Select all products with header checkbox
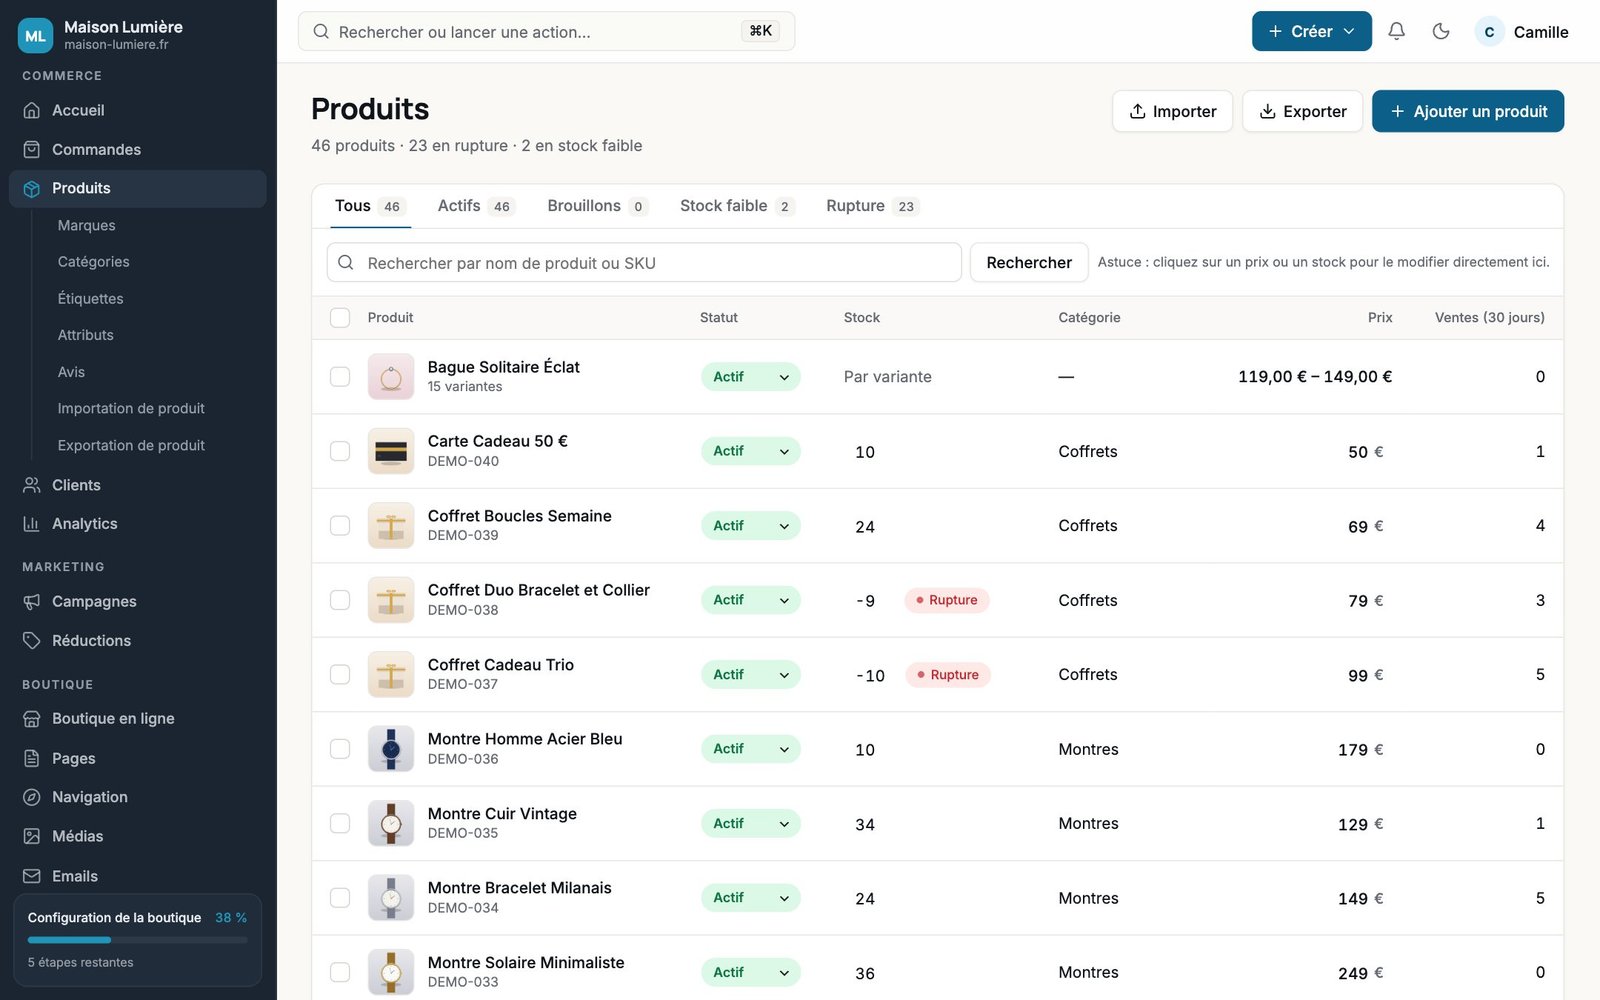The width and height of the screenshot is (1600, 1000). (x=340, y=318)
